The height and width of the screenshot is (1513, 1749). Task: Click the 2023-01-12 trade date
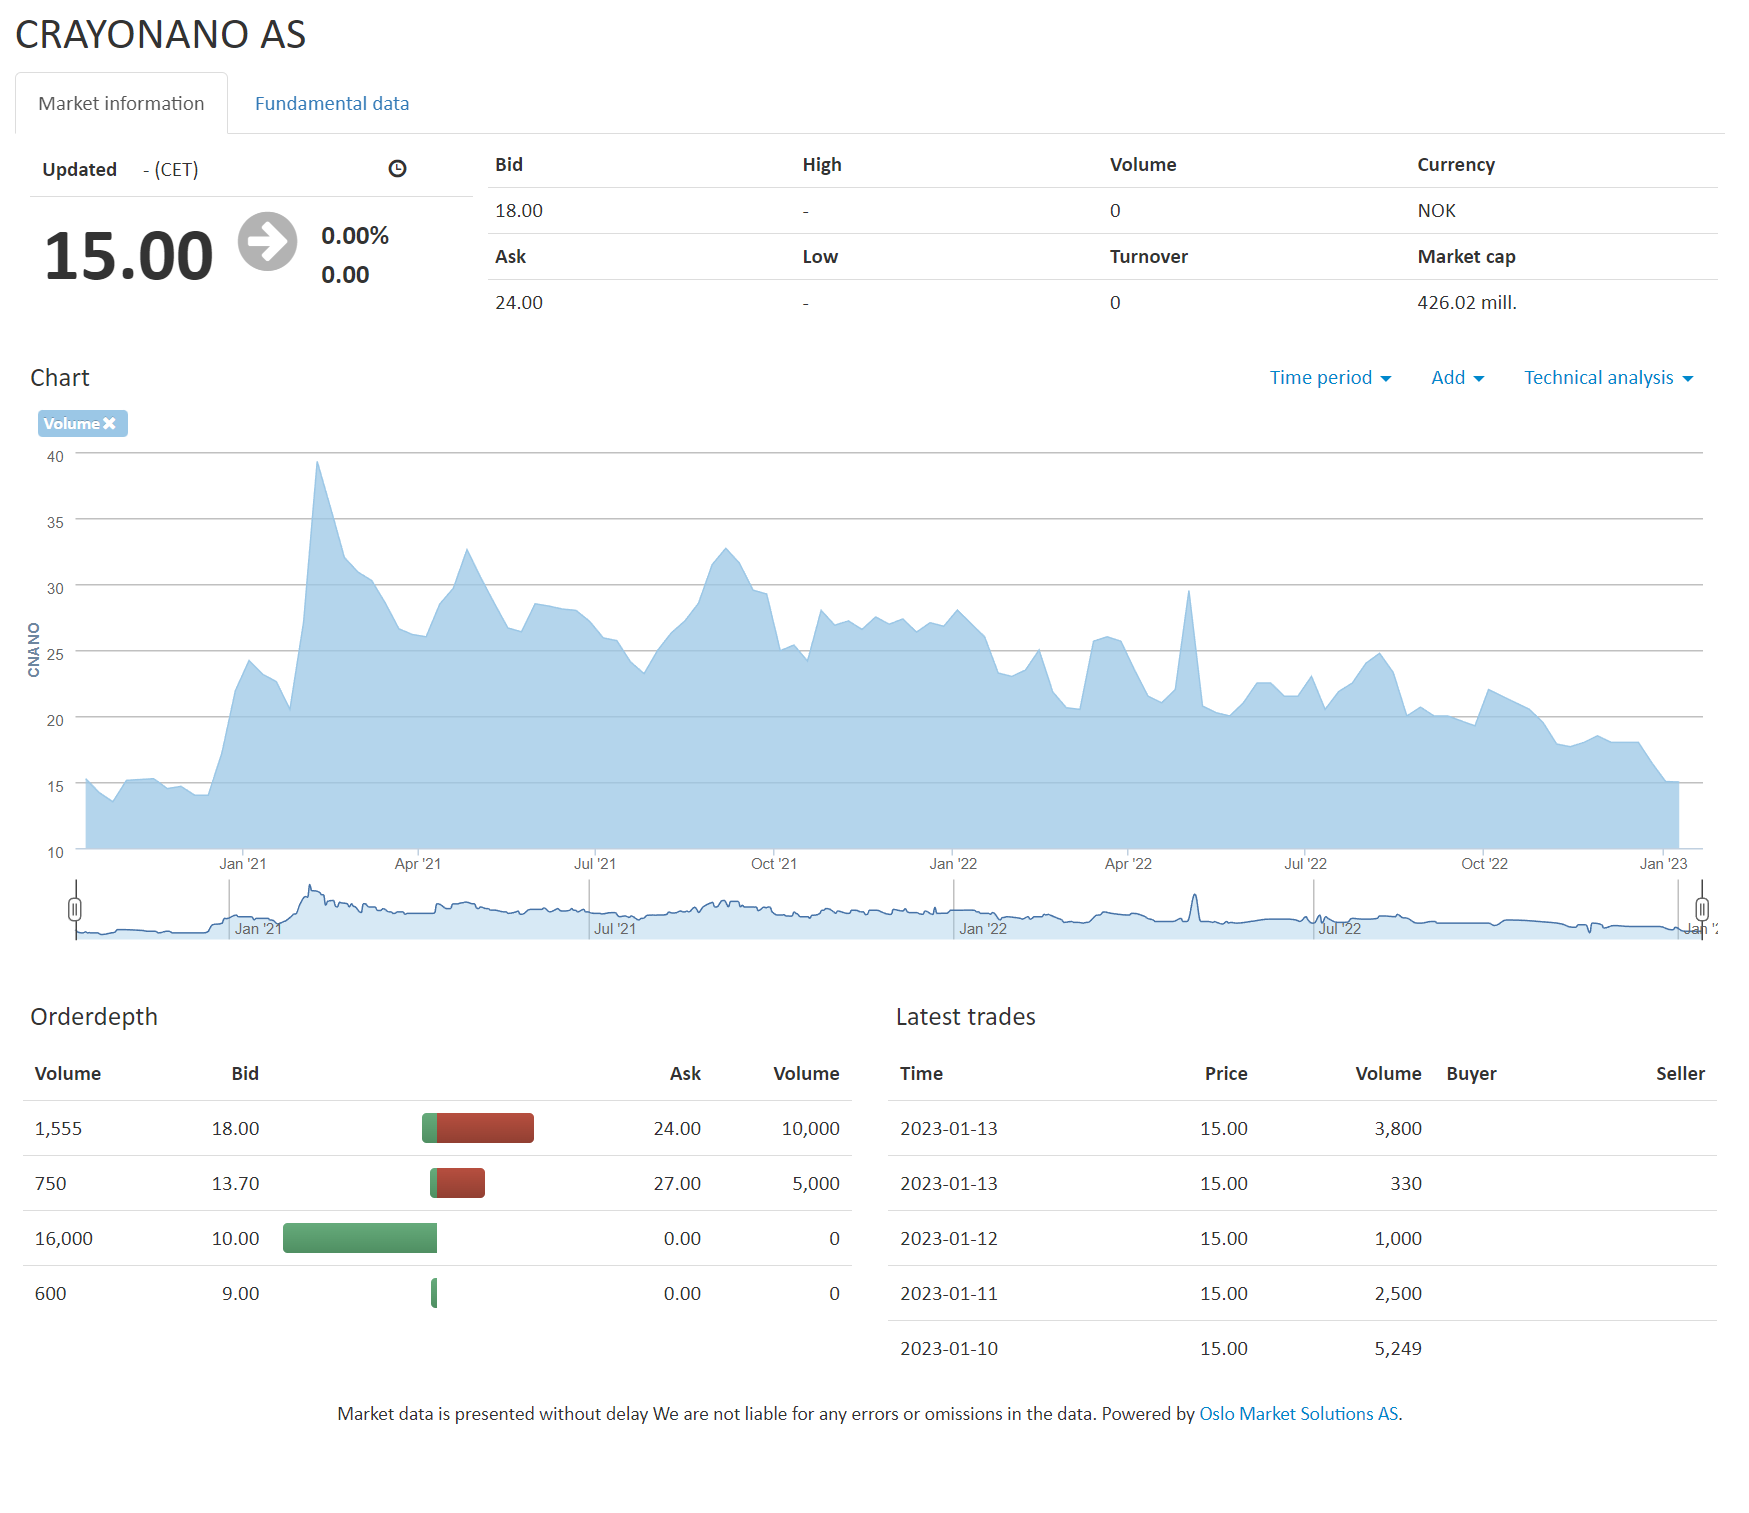(949, 1239)
